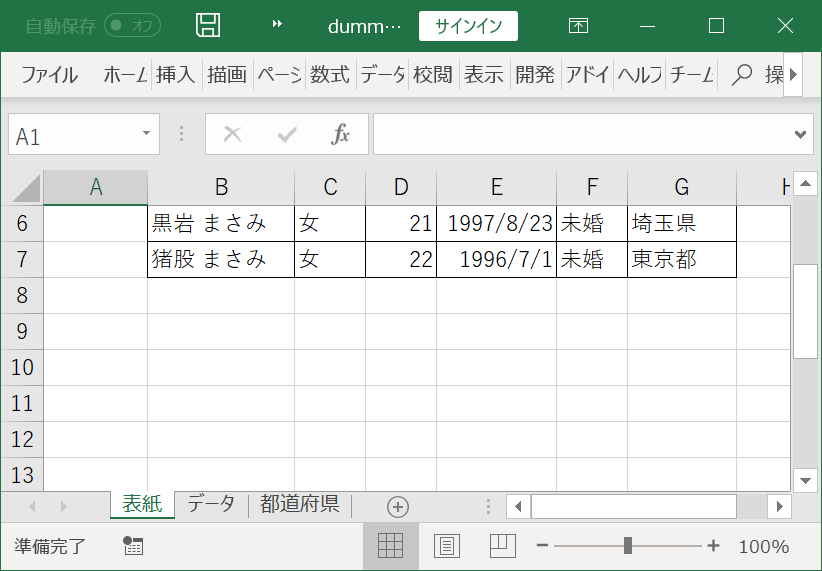Click the zoom slider handle
Viewport: 822px width, 571px height.
click(x=628, y=546)
